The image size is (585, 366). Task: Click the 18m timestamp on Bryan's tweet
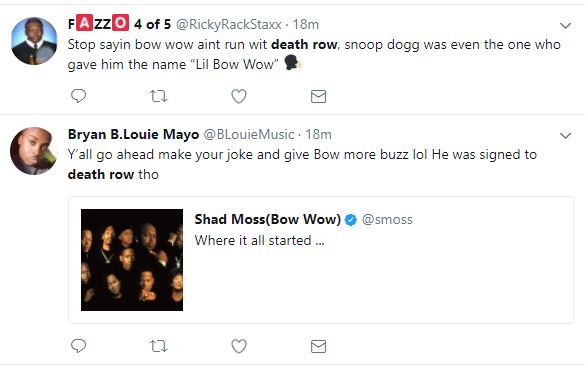(319, 134)
